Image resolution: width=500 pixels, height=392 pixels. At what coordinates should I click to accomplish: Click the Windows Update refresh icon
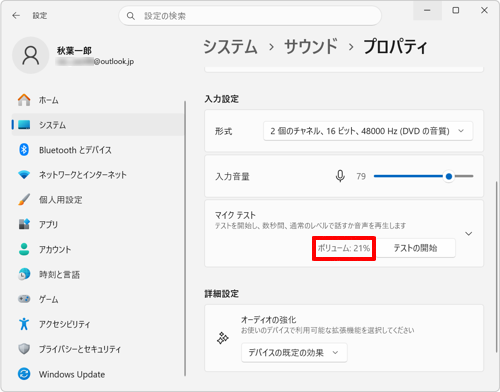pos(24,374)
